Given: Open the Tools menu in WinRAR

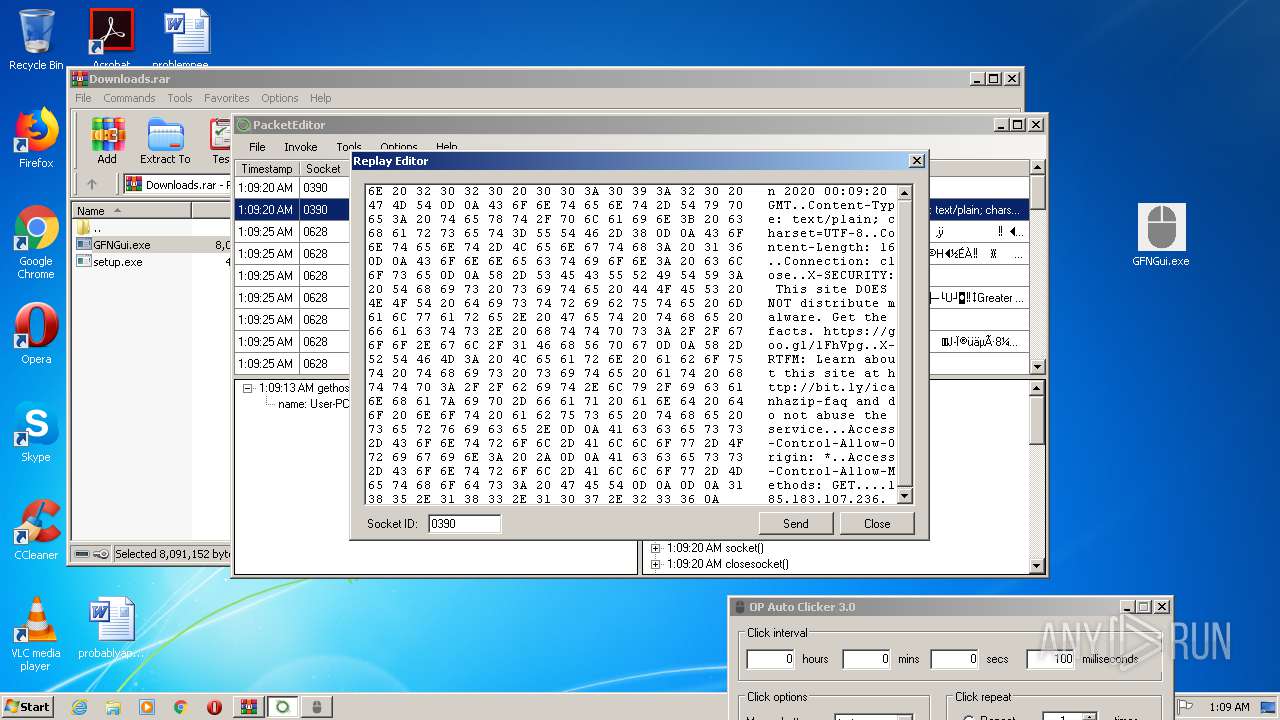Looking at the screenshot, I should pyautogui.click(x=180, y=98).
